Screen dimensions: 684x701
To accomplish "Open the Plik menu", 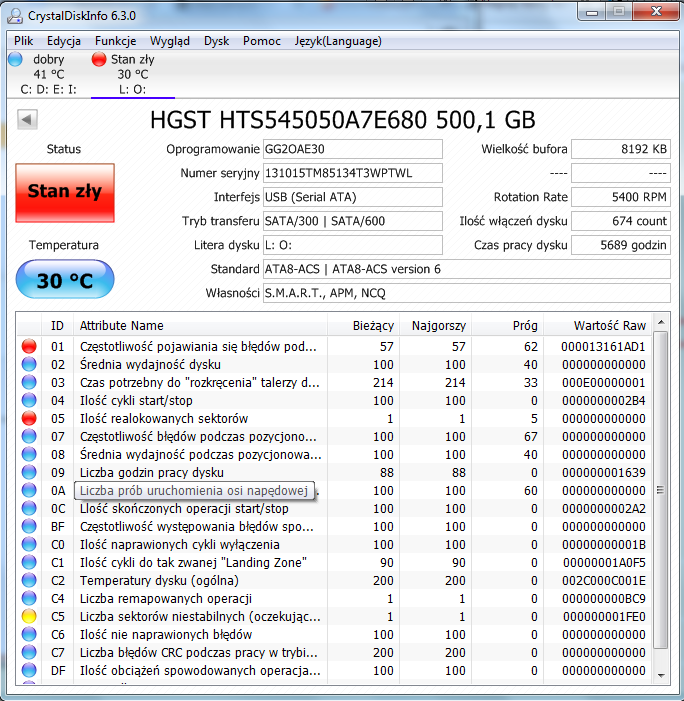I will (x=23, y=41).
